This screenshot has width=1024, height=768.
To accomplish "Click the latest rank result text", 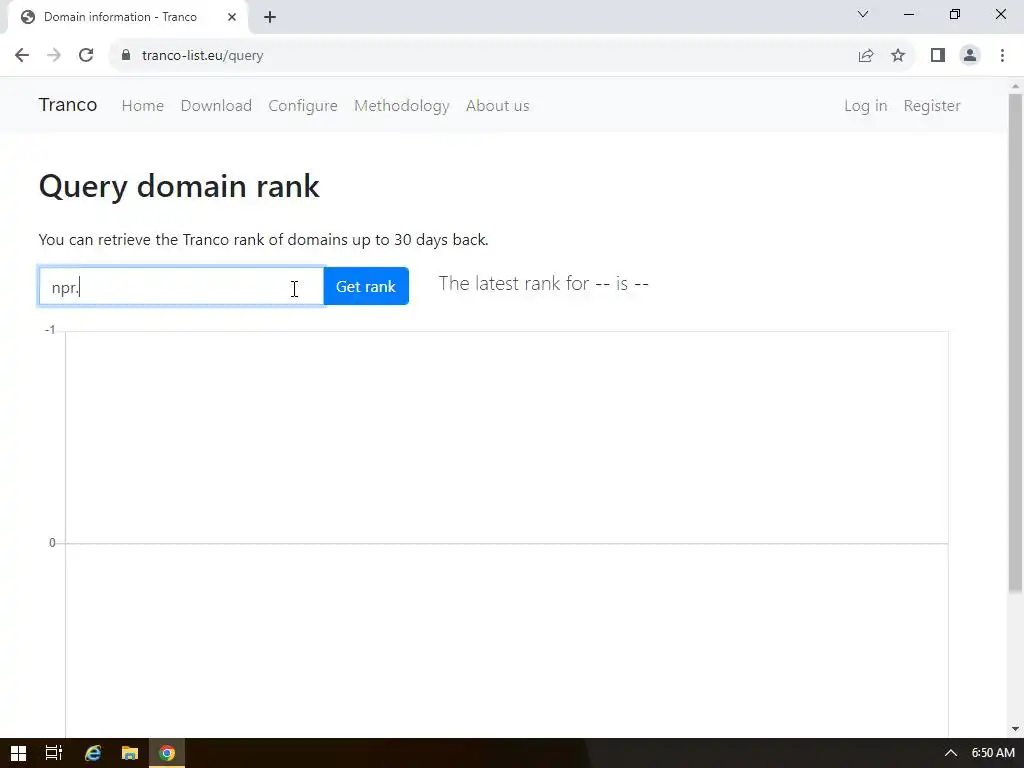I will pos(543,283).
